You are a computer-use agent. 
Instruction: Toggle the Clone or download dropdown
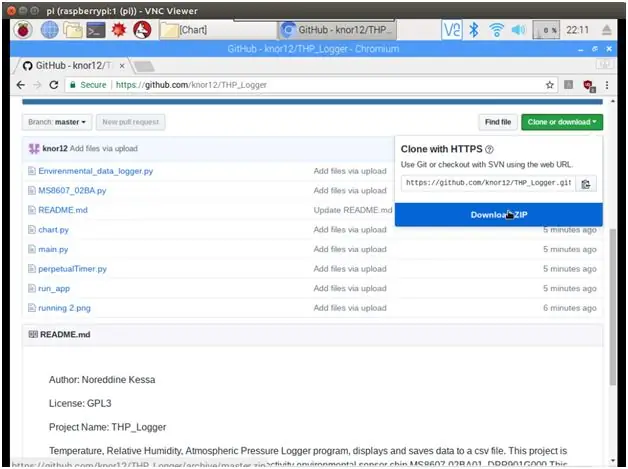tap(562, 122)
